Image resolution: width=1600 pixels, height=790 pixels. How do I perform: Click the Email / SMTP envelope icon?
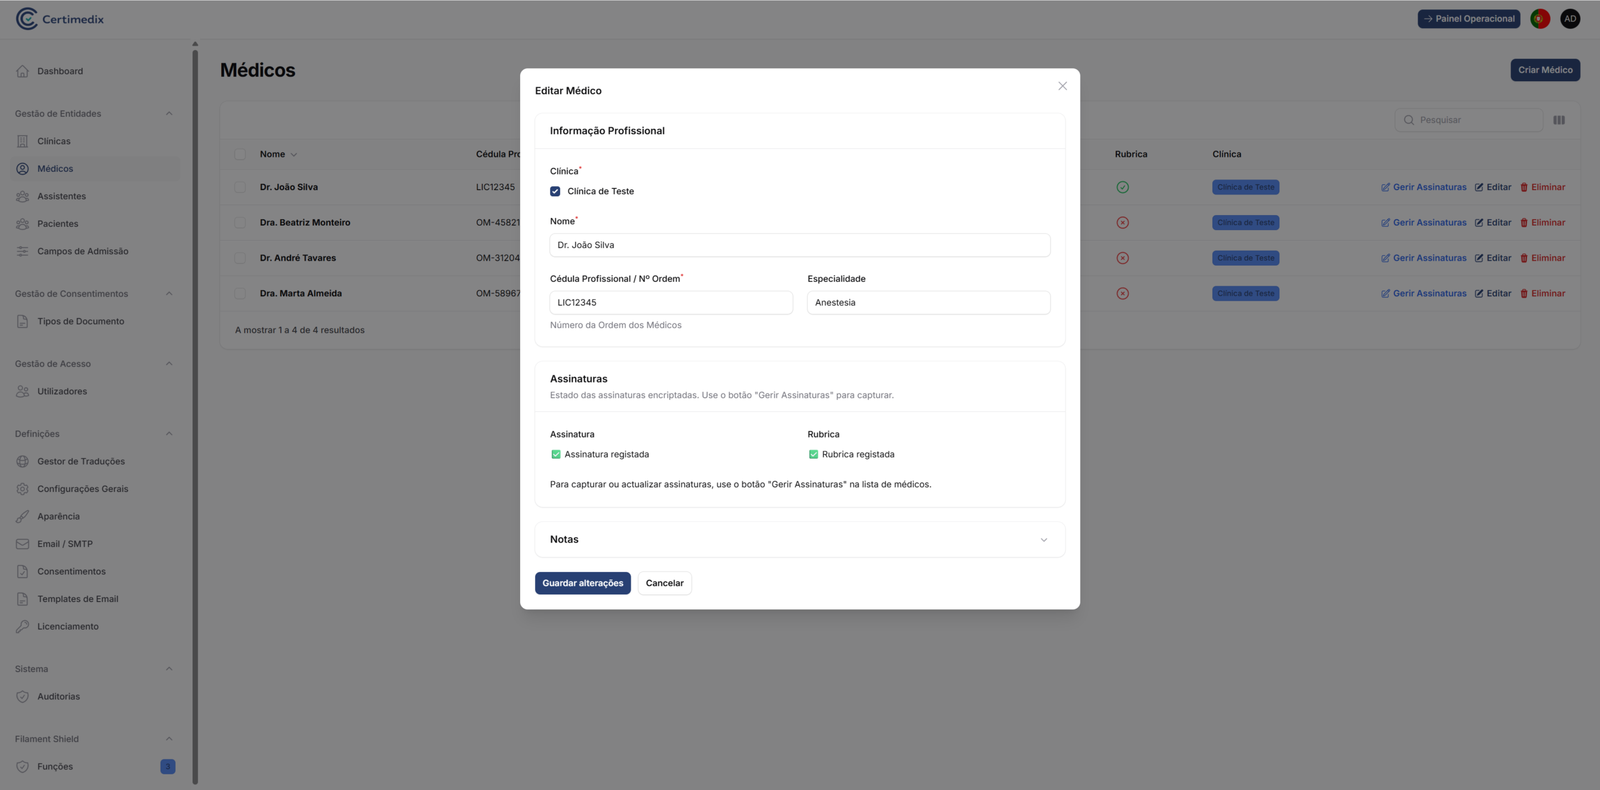point(23,544)
